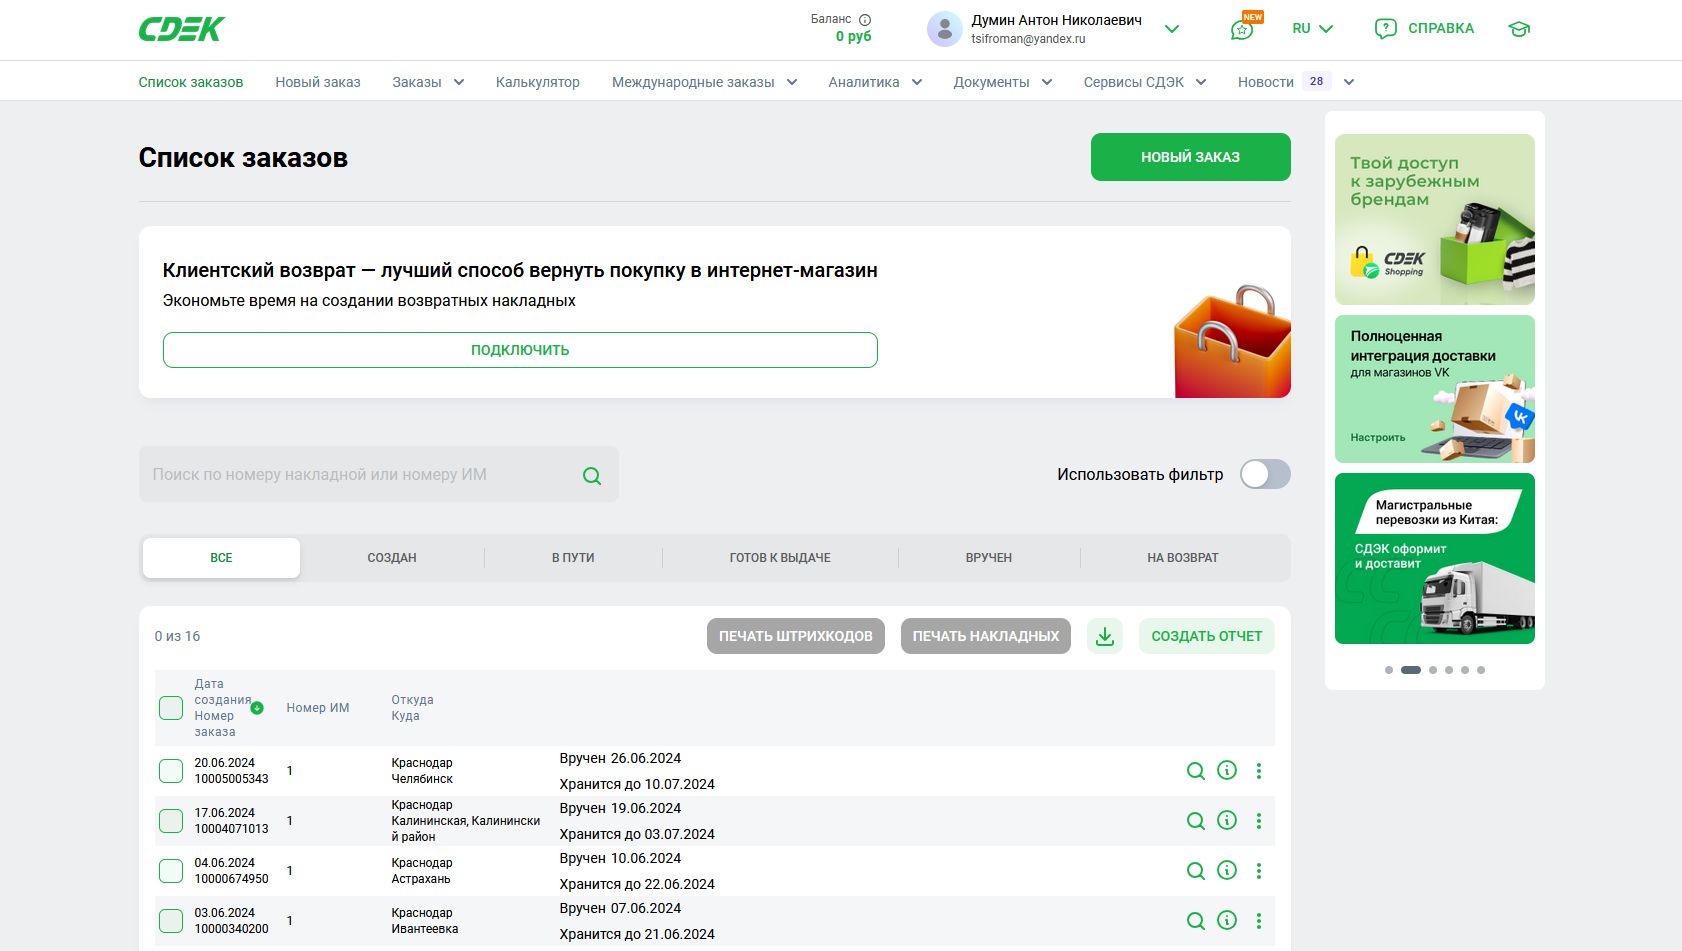This screenshot has height=951, width=1682.
Task: Open info icon for order 10004071013
Action: click(x=1227, y=820)
